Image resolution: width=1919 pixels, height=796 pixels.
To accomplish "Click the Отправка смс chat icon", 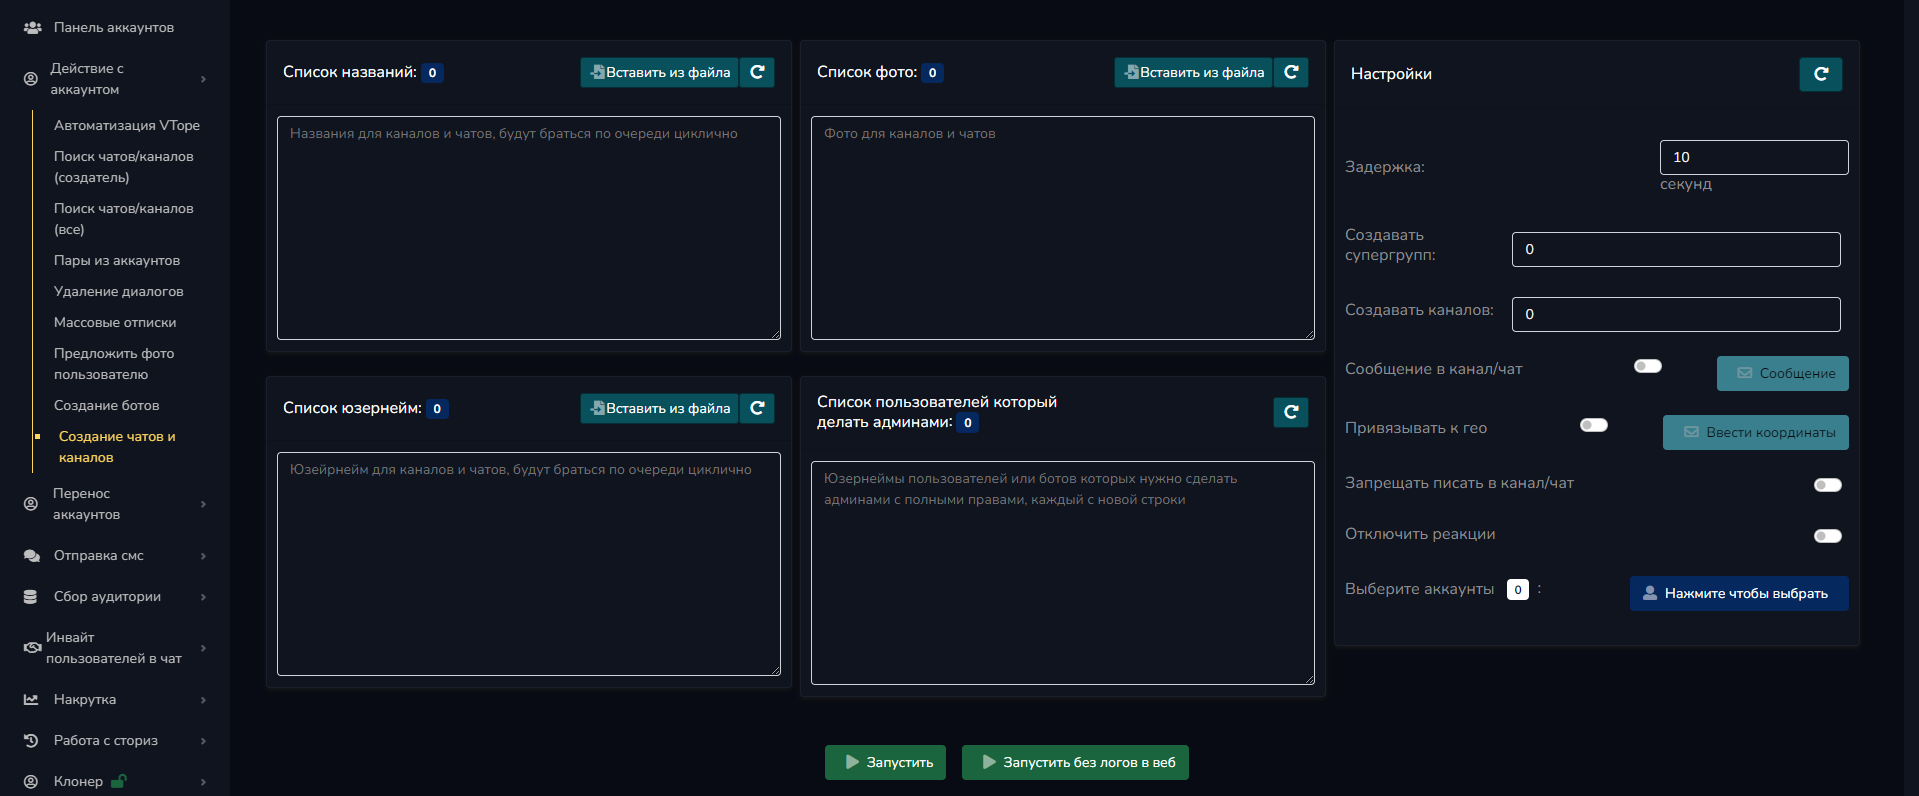I will pos(32,556).
